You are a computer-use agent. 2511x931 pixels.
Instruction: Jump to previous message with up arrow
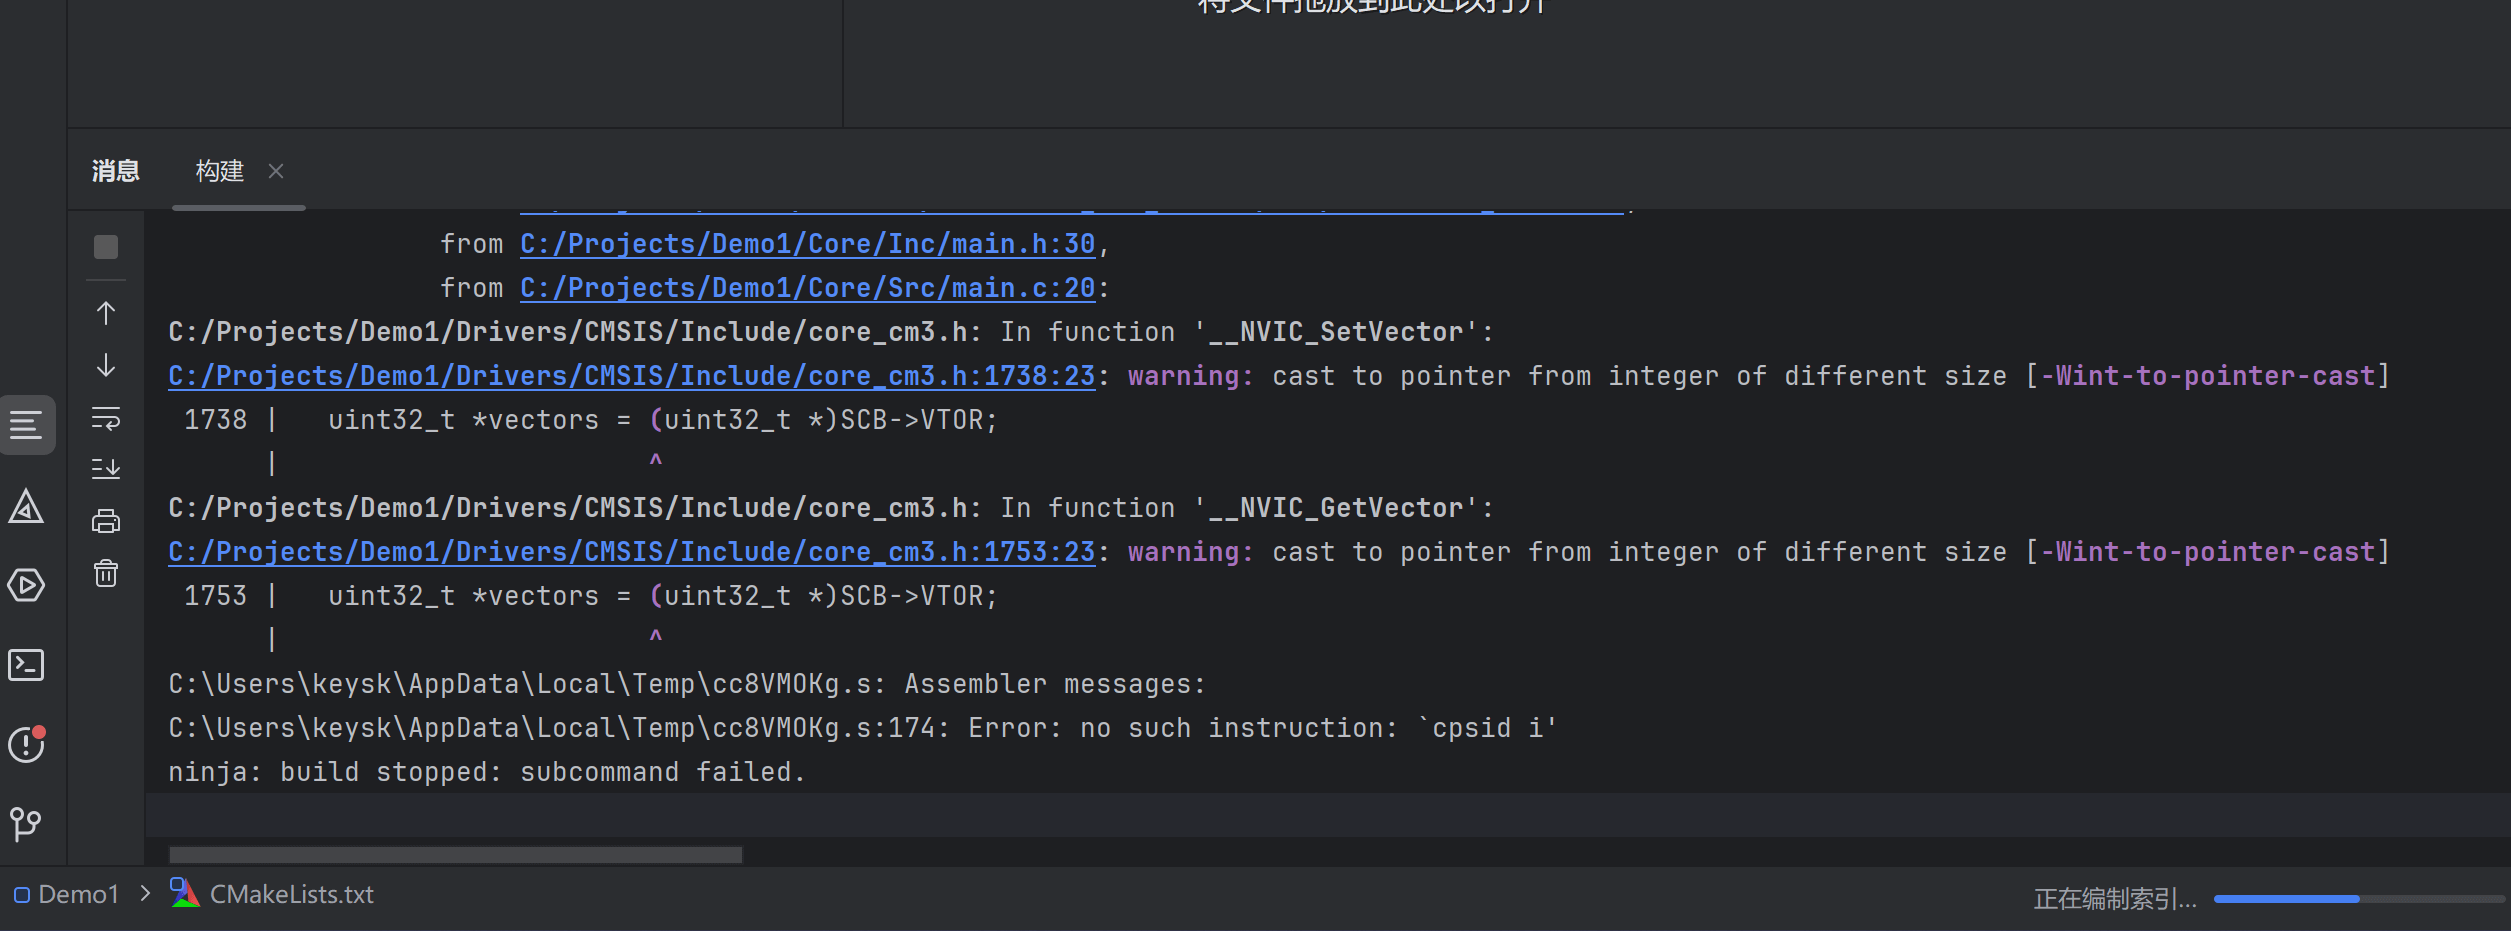click(x=106, y=313)
